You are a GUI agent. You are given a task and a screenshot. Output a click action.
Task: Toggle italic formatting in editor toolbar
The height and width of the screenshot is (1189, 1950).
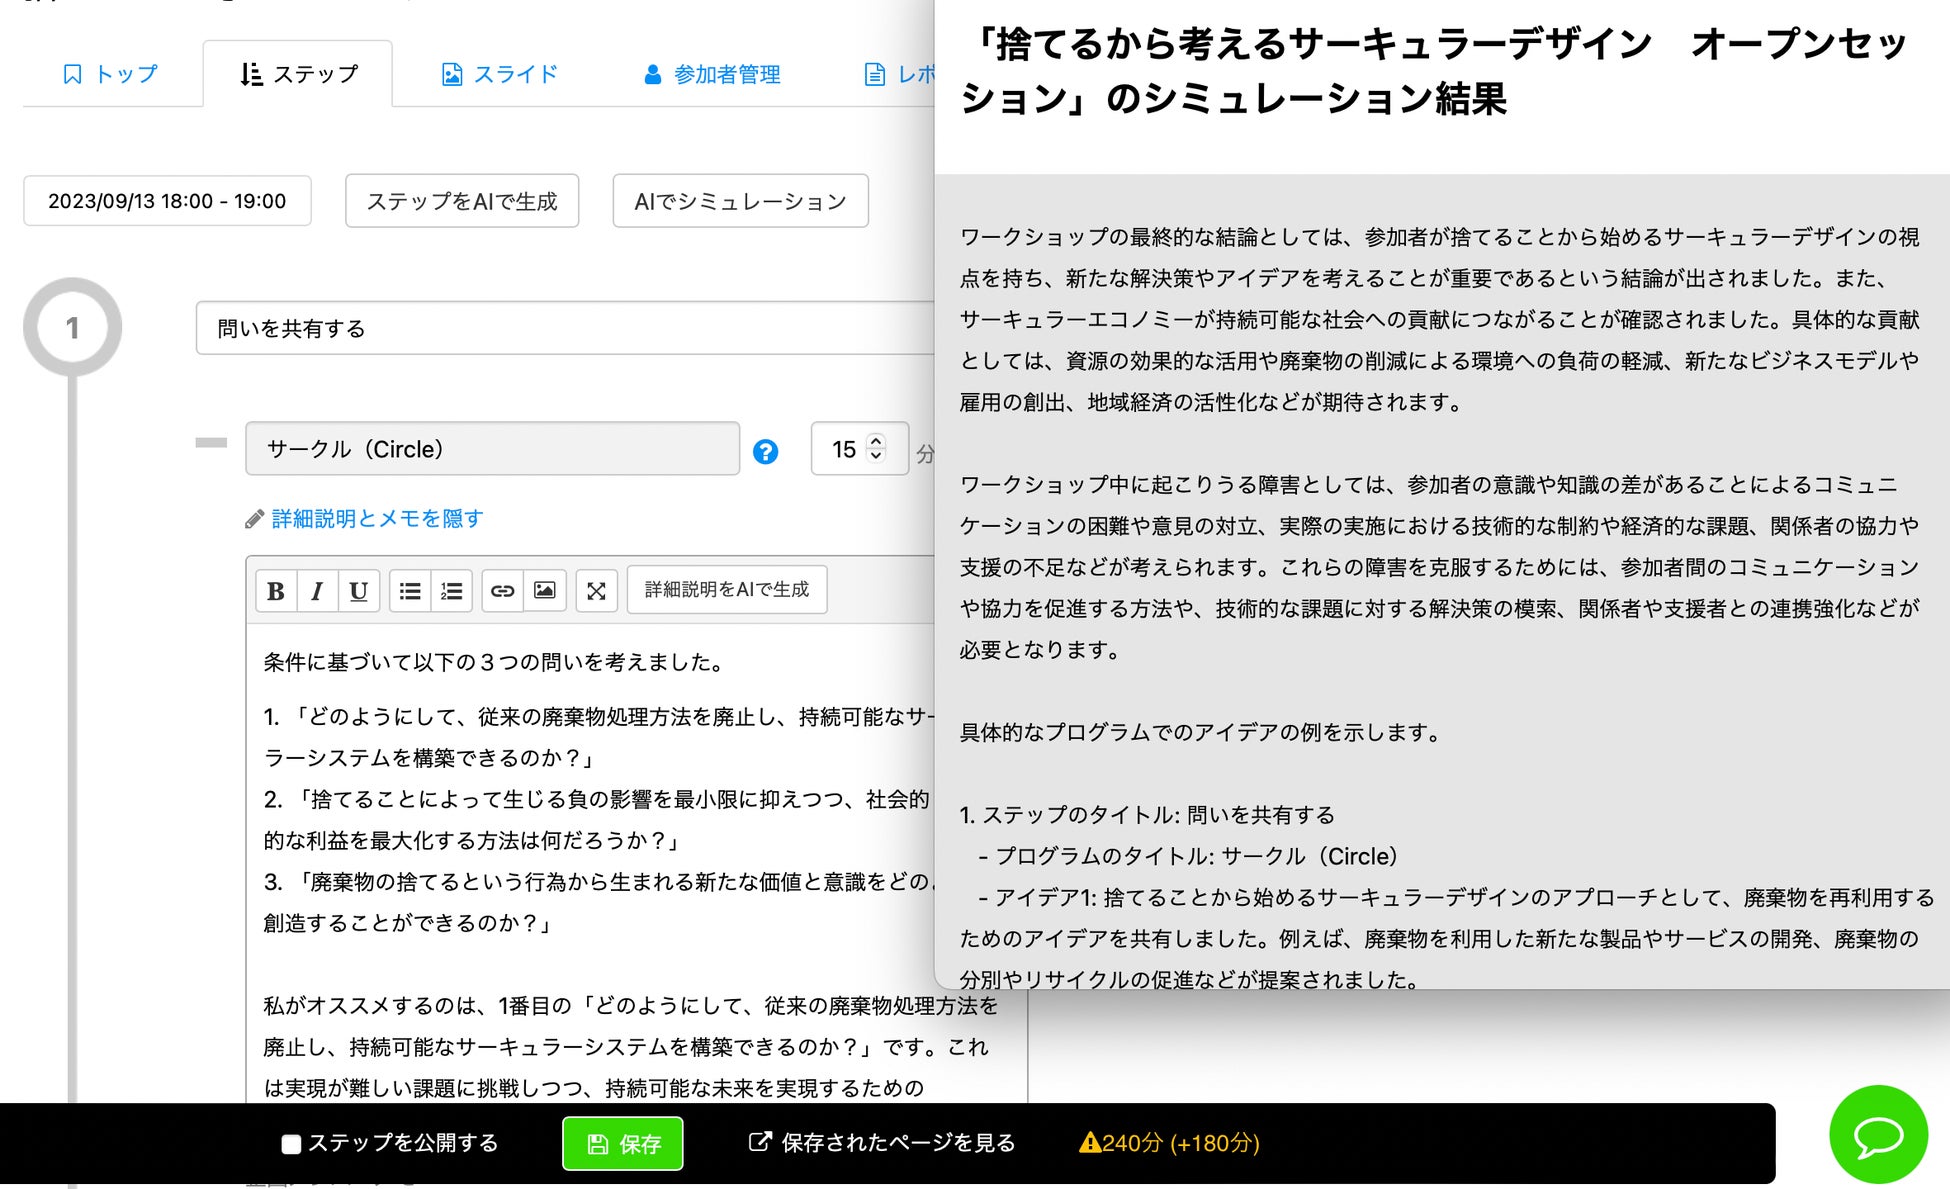[x=317, y=590]
